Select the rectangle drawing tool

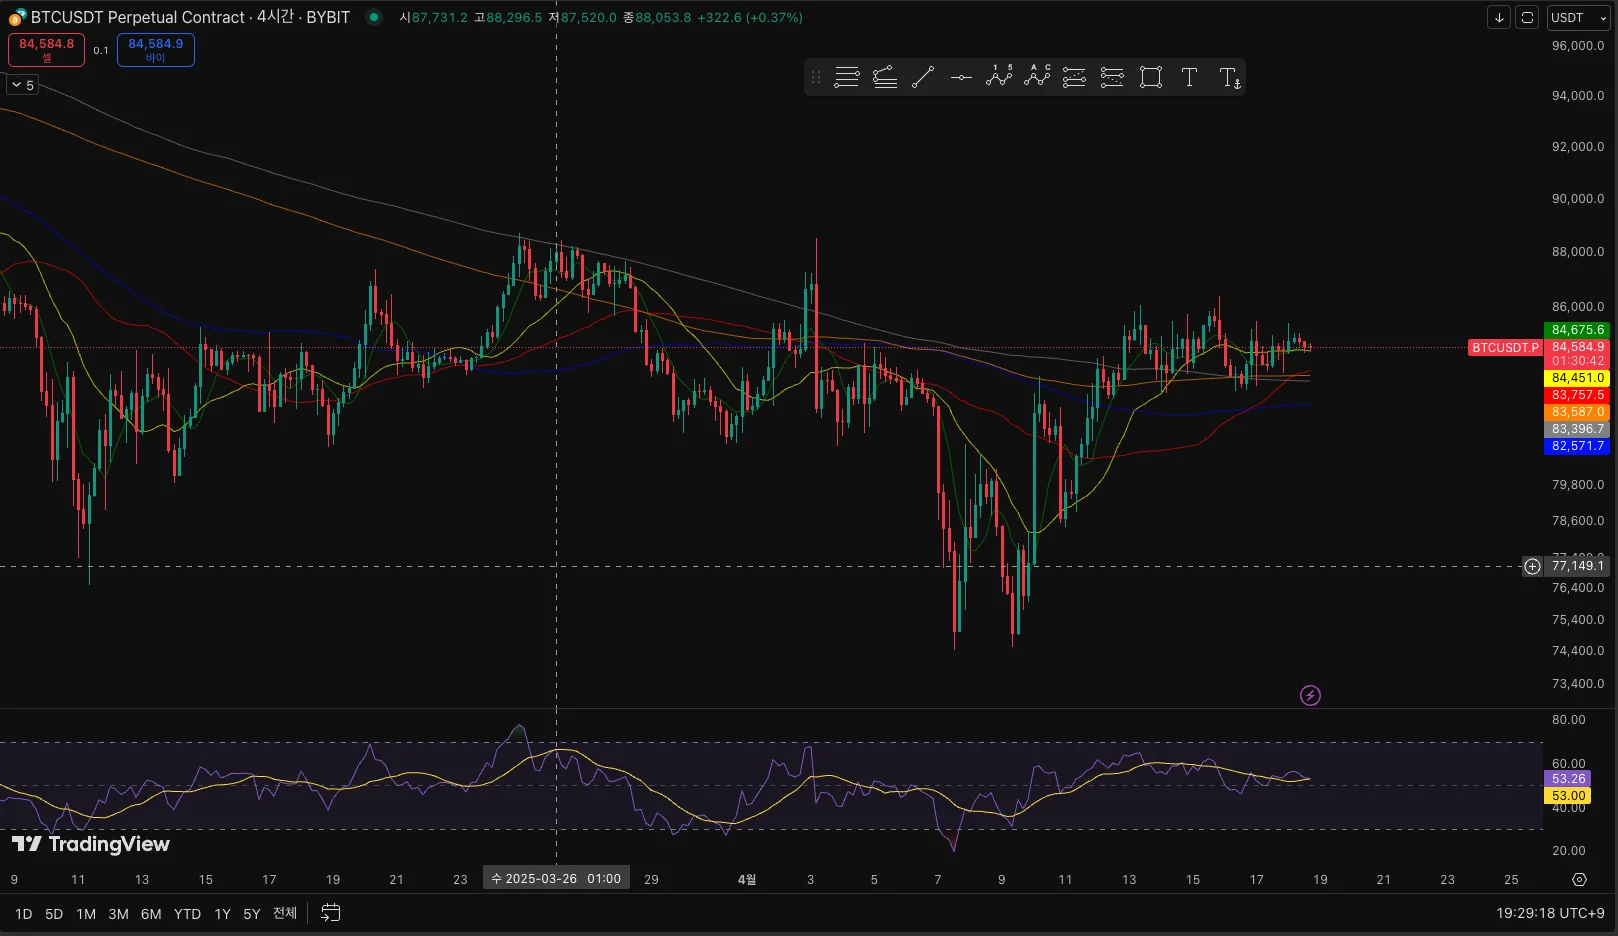coord(1151,77)
